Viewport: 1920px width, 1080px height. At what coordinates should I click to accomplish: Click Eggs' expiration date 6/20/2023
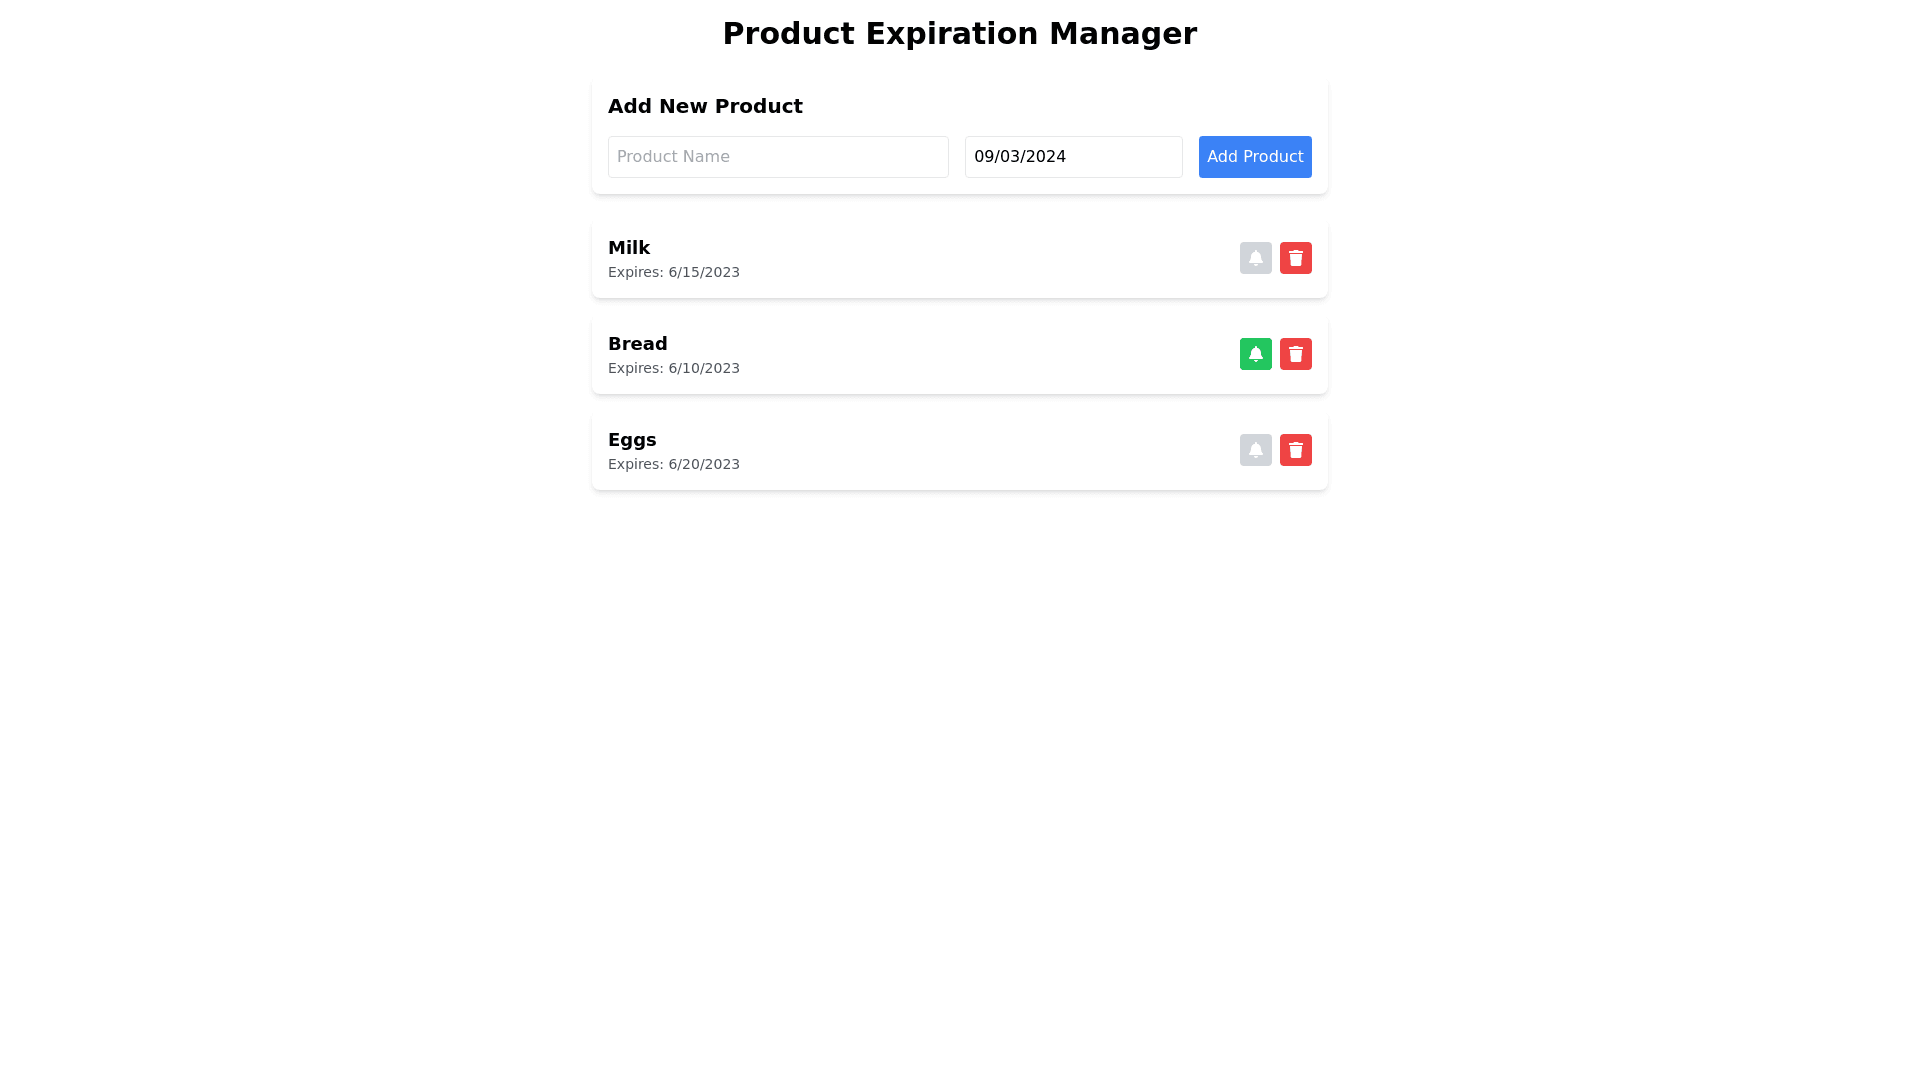click(x=703, y=465)
